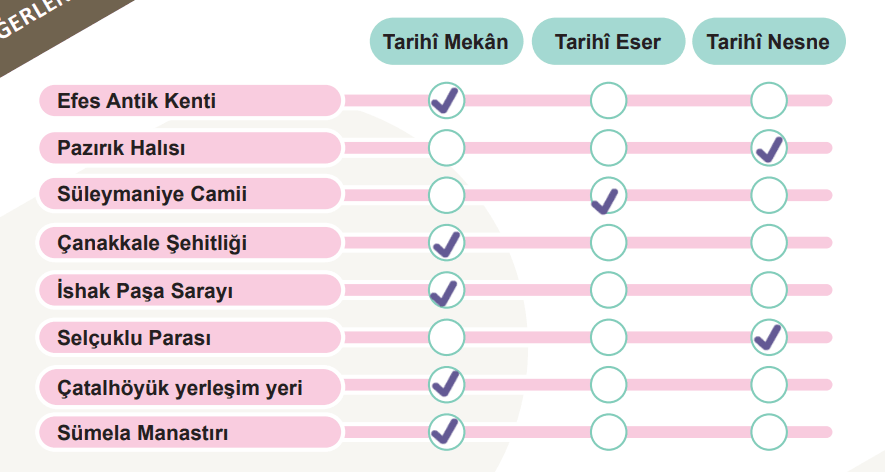Select Tarihî Nesne for Sümela Manastırı
Screen dimensions: 885x472
coord(769,432)
